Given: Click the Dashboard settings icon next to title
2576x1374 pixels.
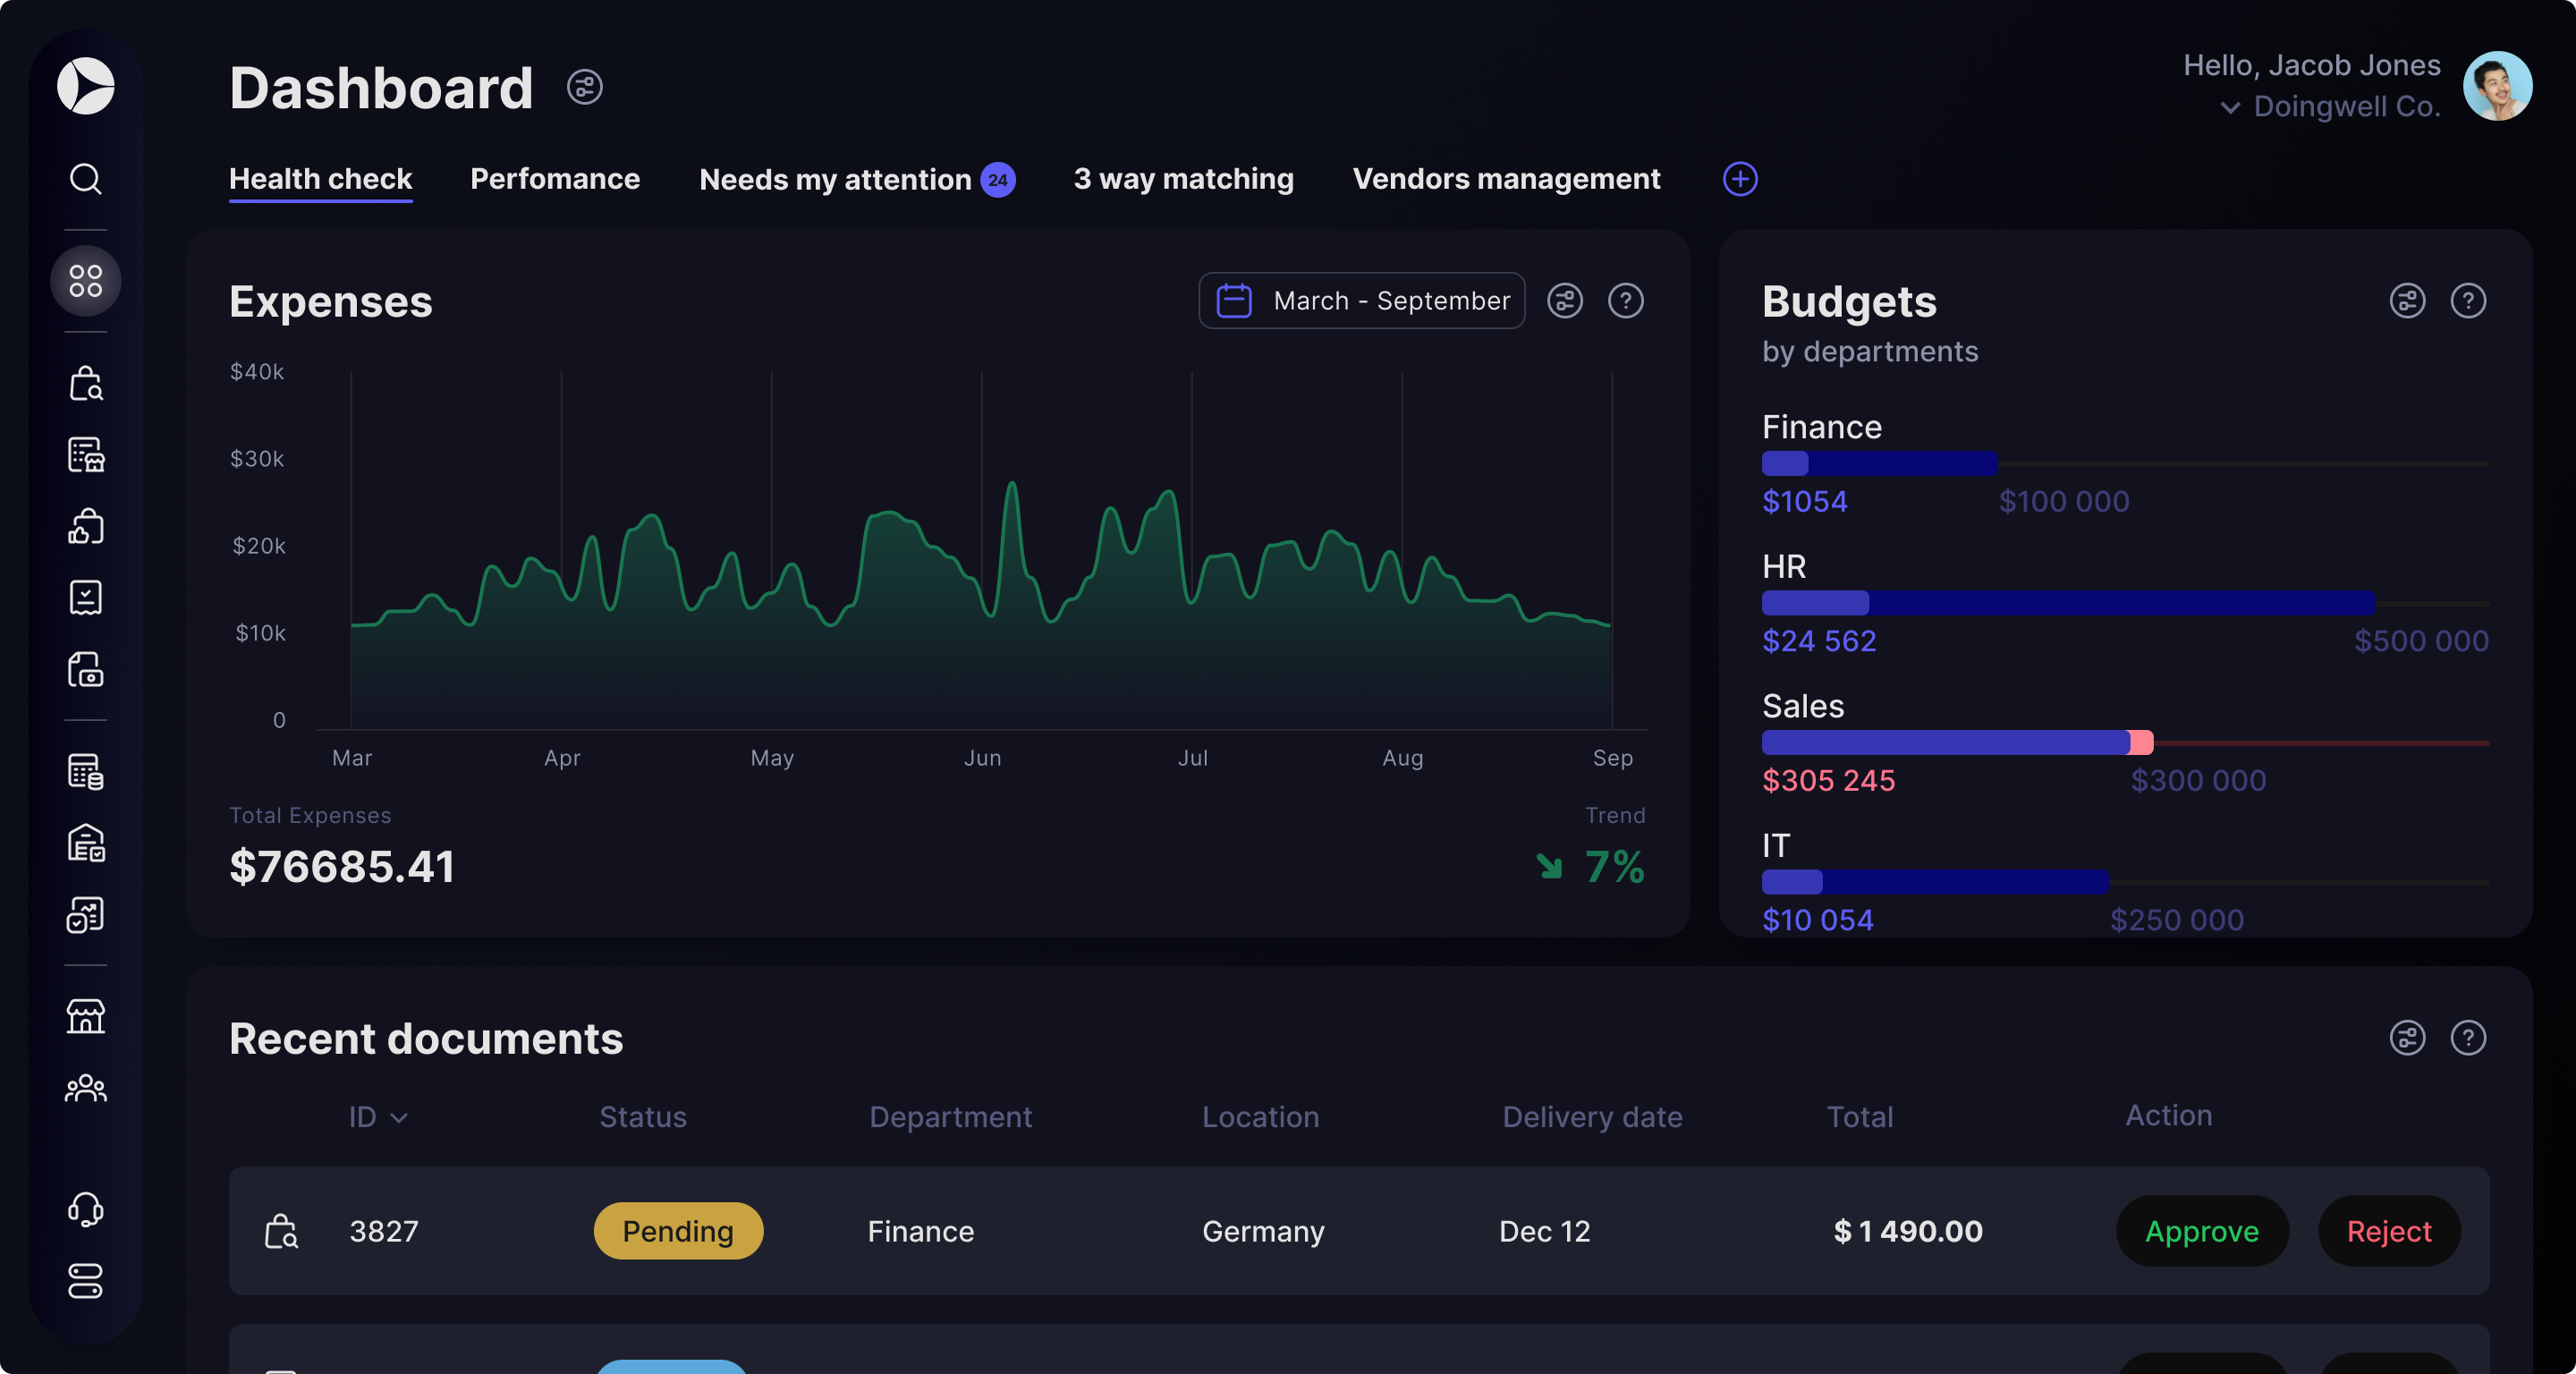Looking at the screenshot, I should (584, 88).
